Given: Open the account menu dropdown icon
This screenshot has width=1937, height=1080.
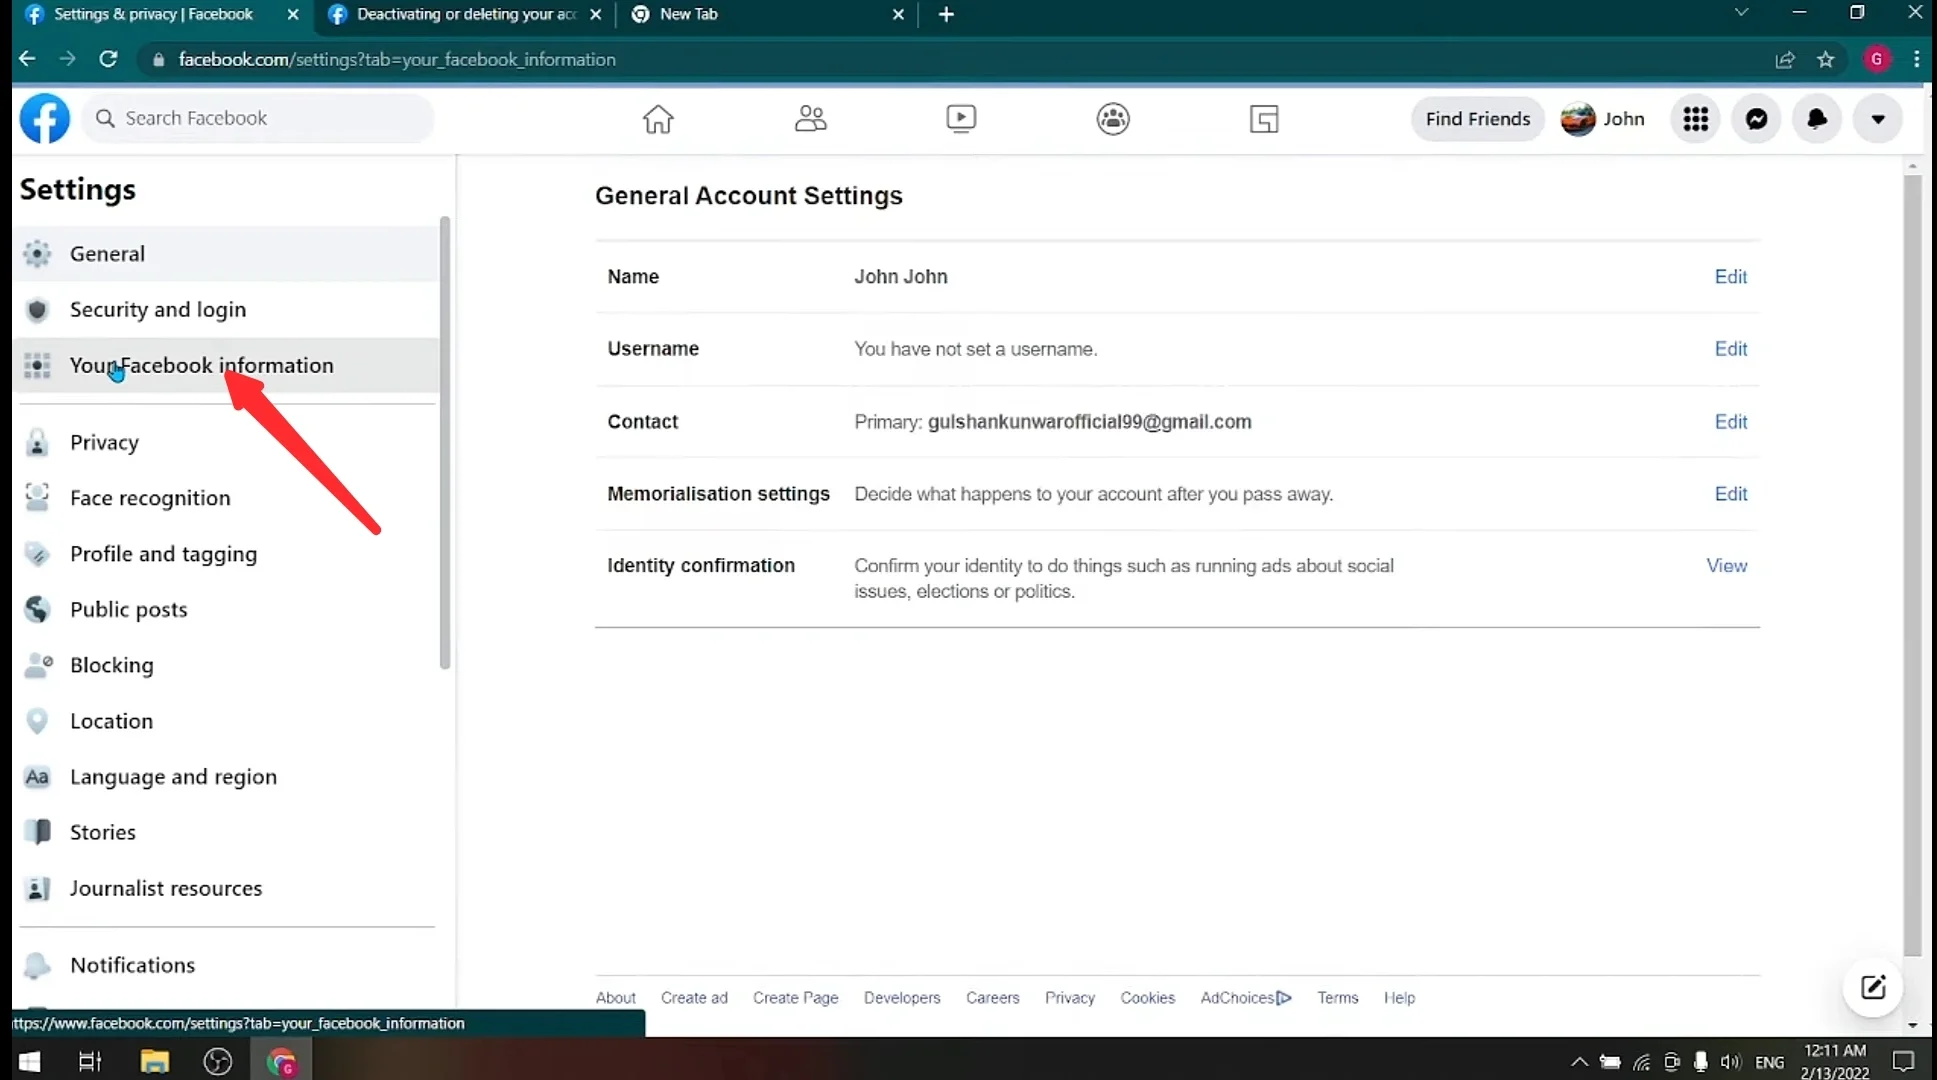Looking at the screenshot, I should coord(1879,118).
